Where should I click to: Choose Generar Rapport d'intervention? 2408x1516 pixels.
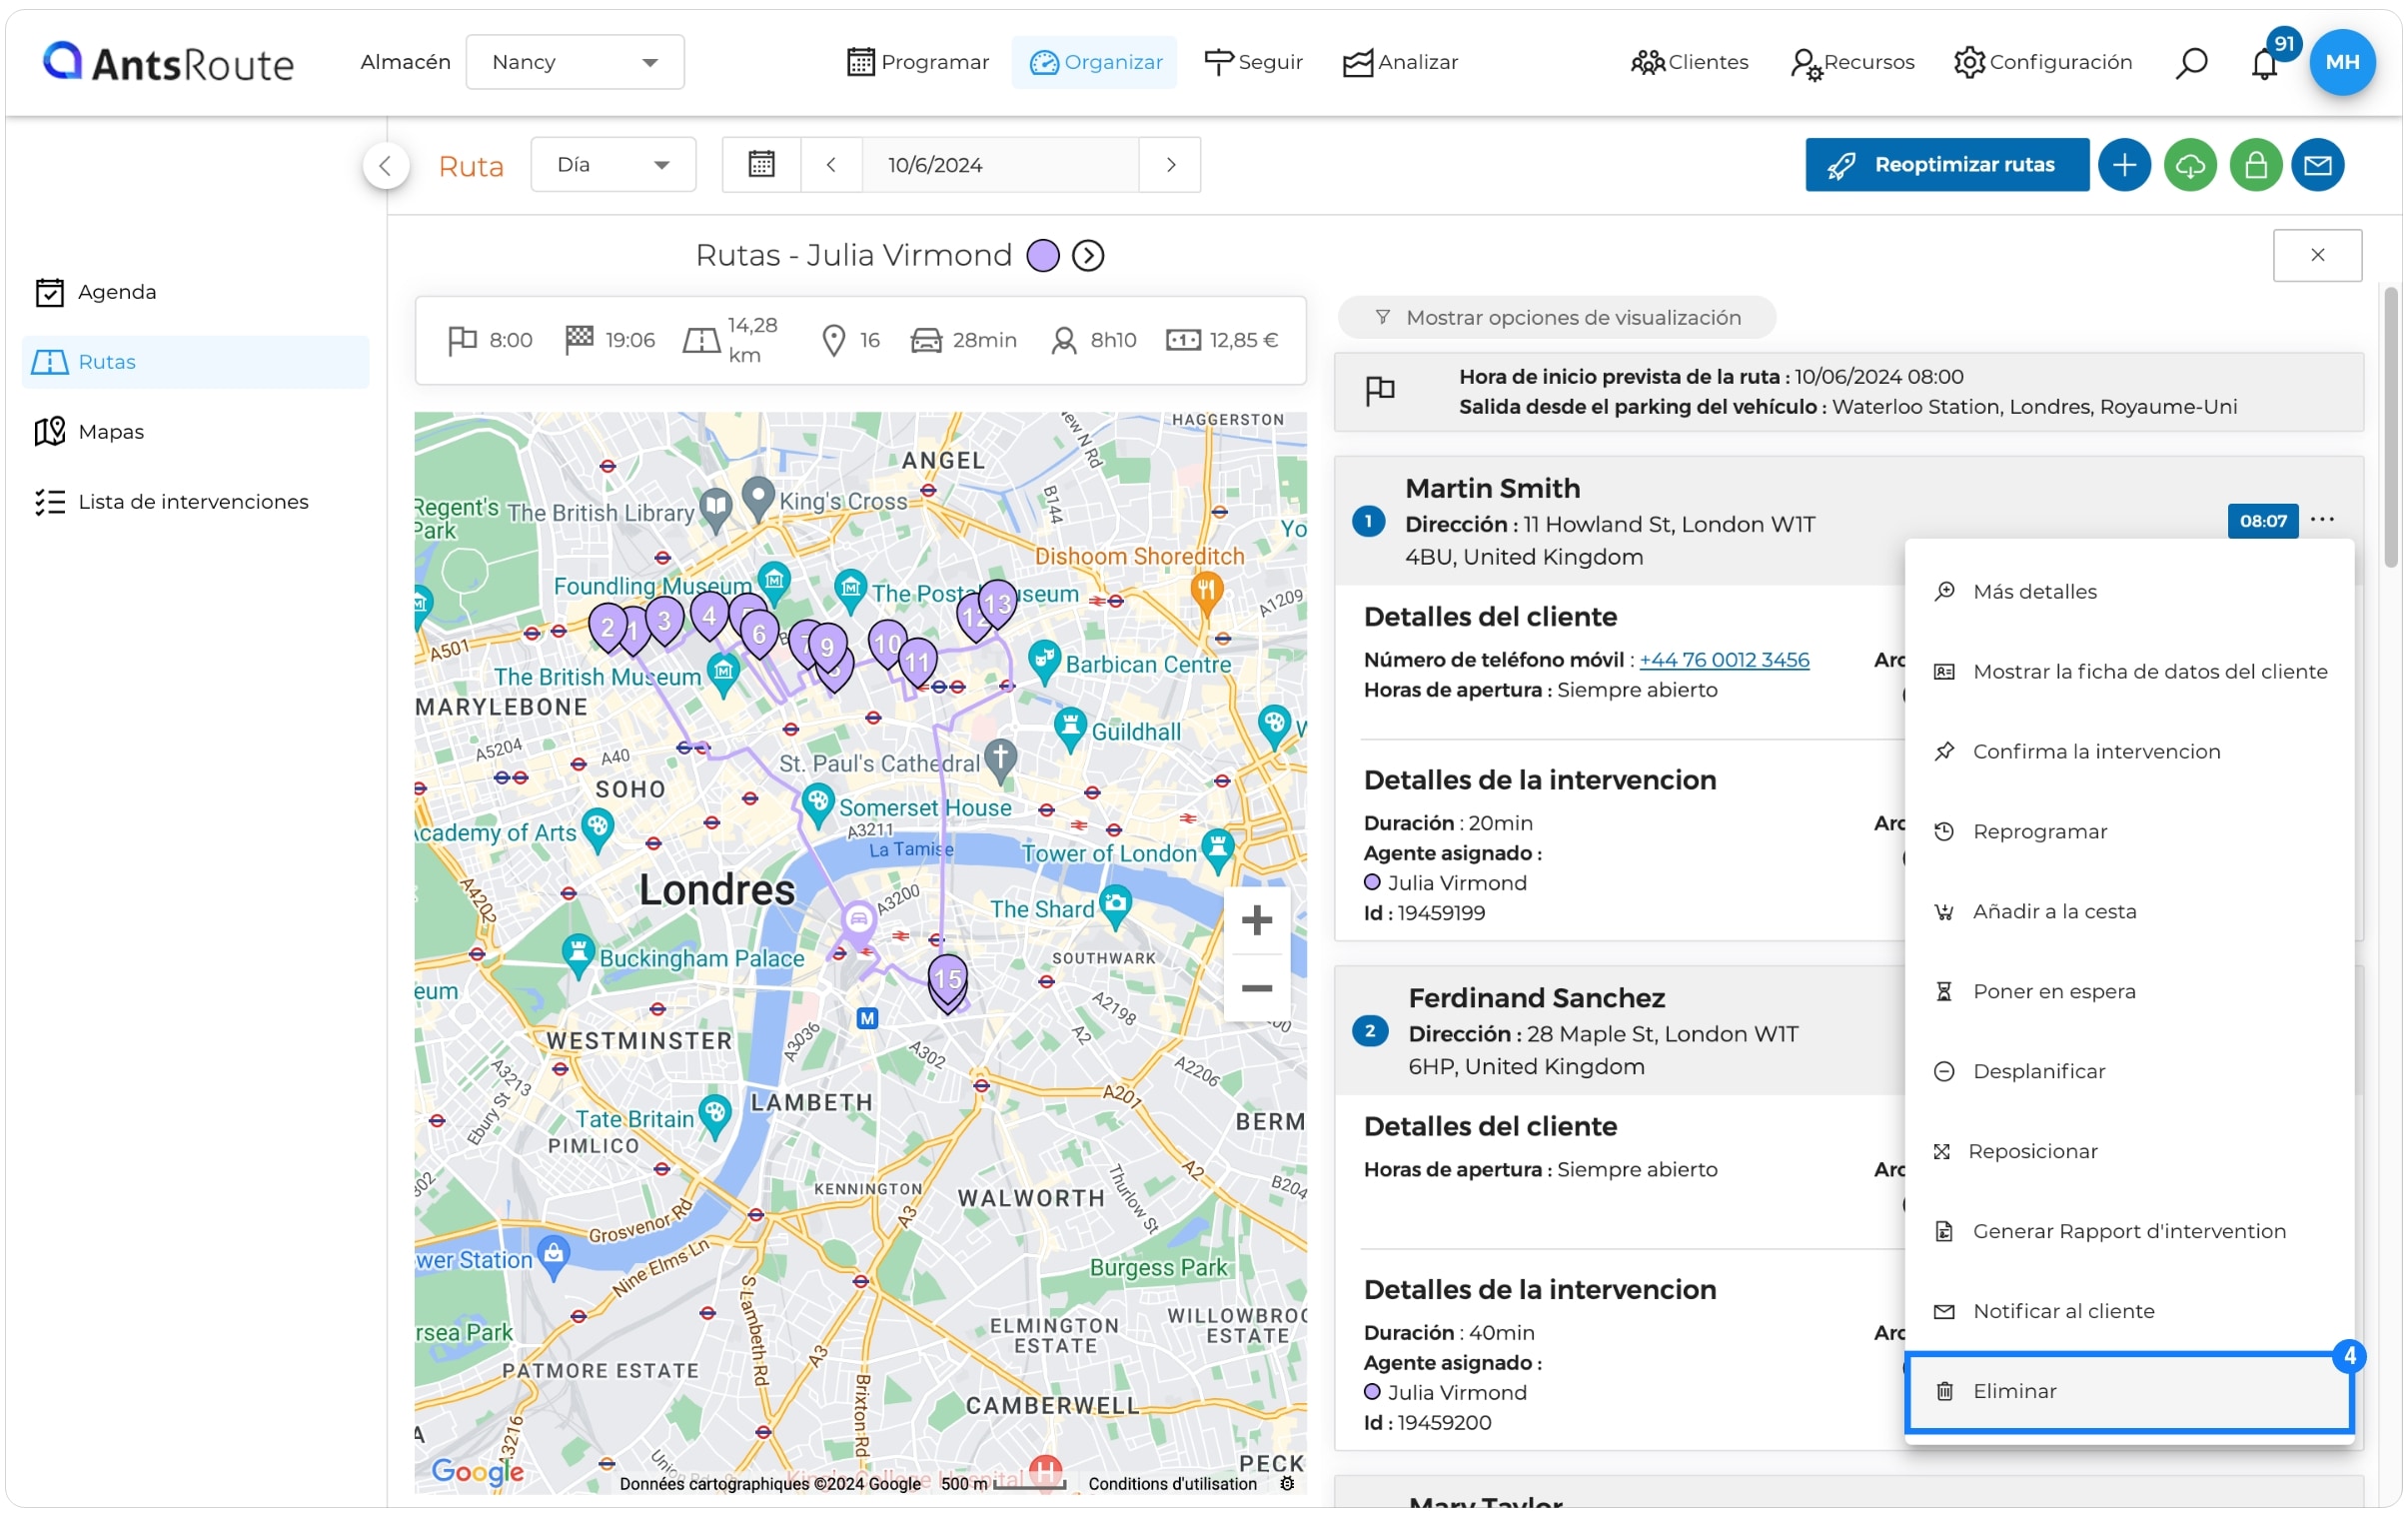point(2129,1232)
